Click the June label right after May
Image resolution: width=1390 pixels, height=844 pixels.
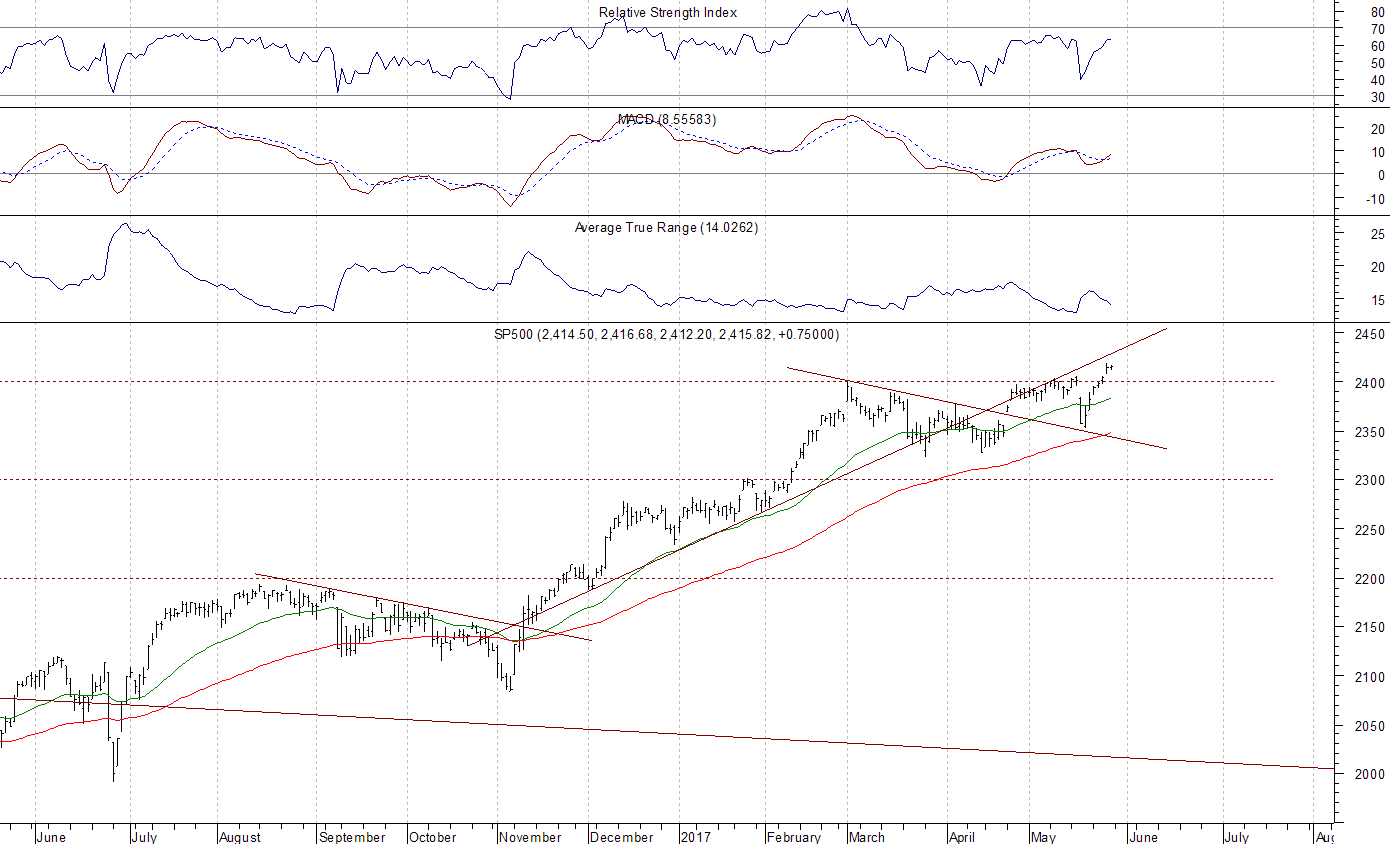click(x=1144, y=837)
